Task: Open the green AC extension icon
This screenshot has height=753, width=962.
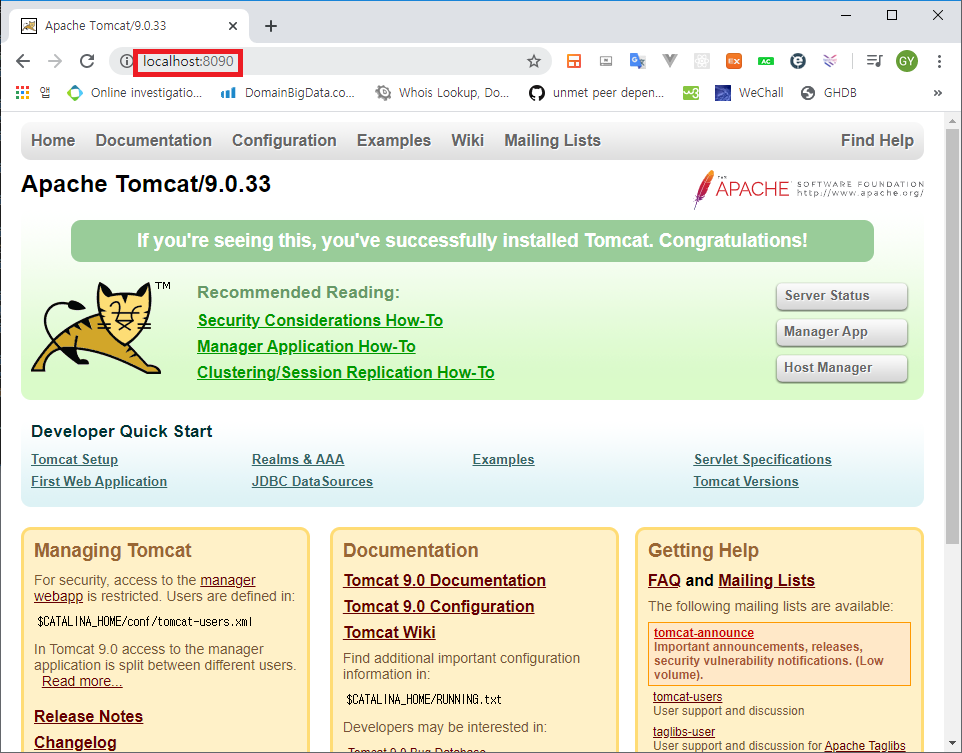Action: coord(766,61)
